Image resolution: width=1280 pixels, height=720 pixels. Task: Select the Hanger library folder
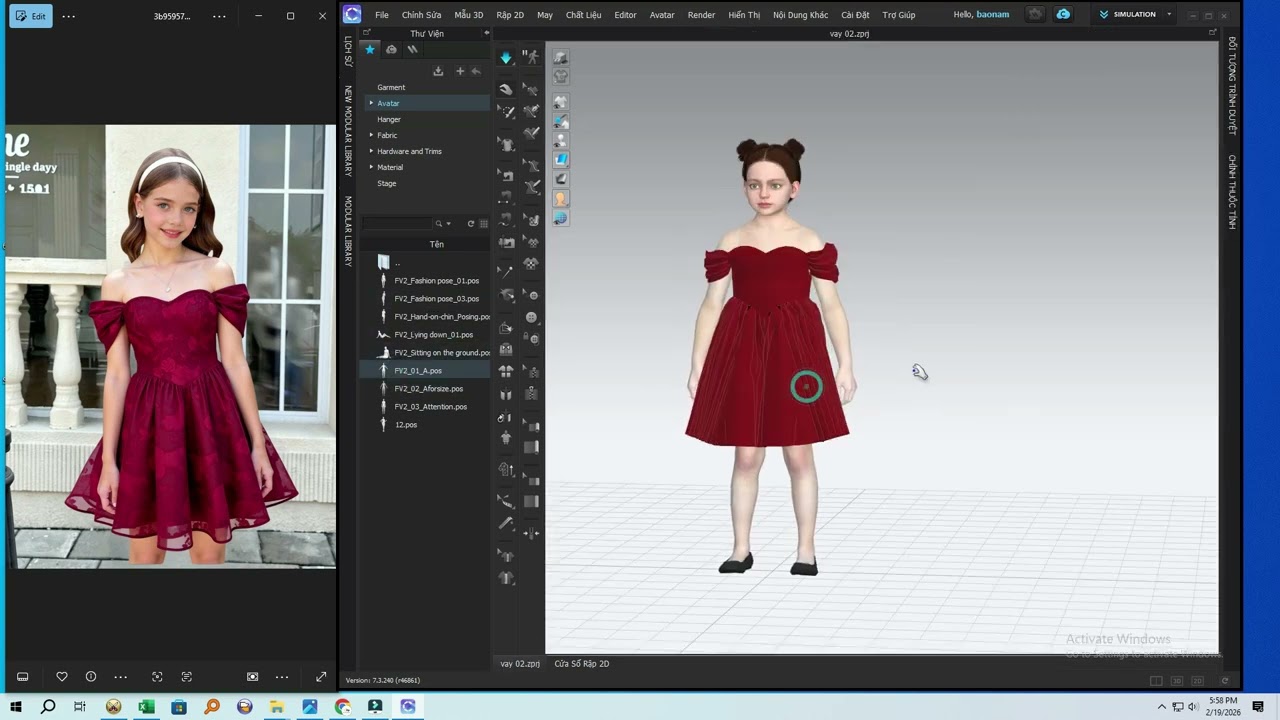[x=389, y=119]
